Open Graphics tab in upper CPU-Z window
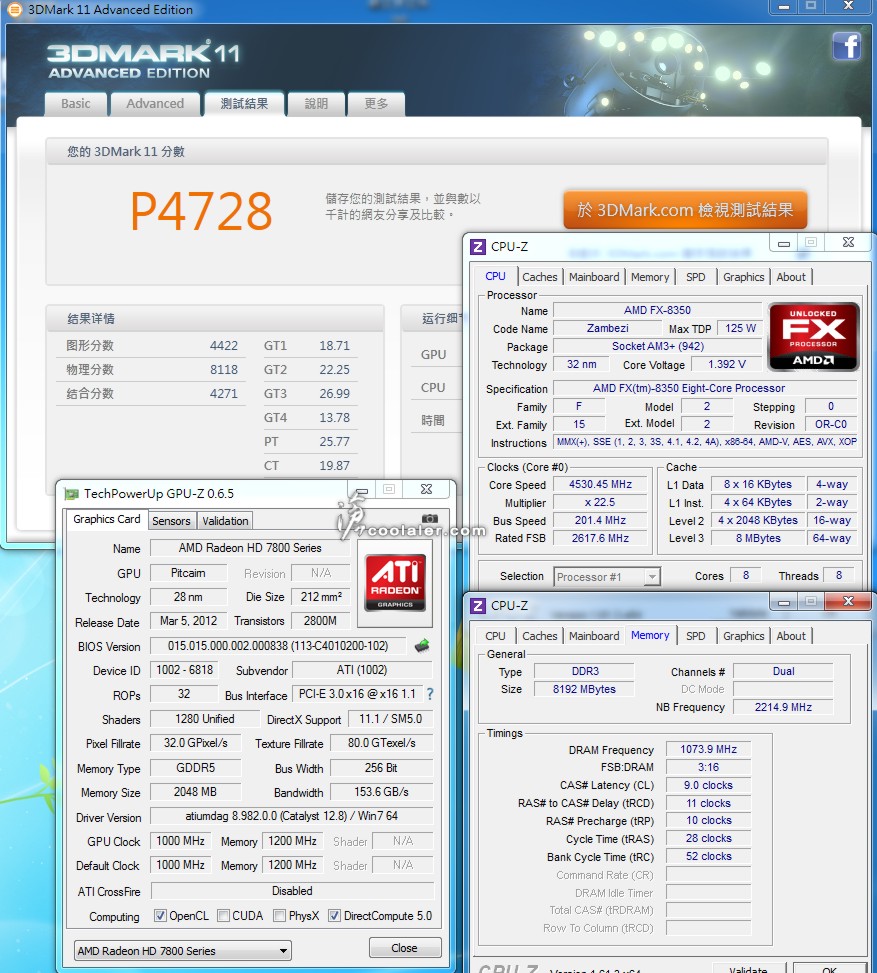This screenshot has height=973, width=877. click(x=744, y=277)
